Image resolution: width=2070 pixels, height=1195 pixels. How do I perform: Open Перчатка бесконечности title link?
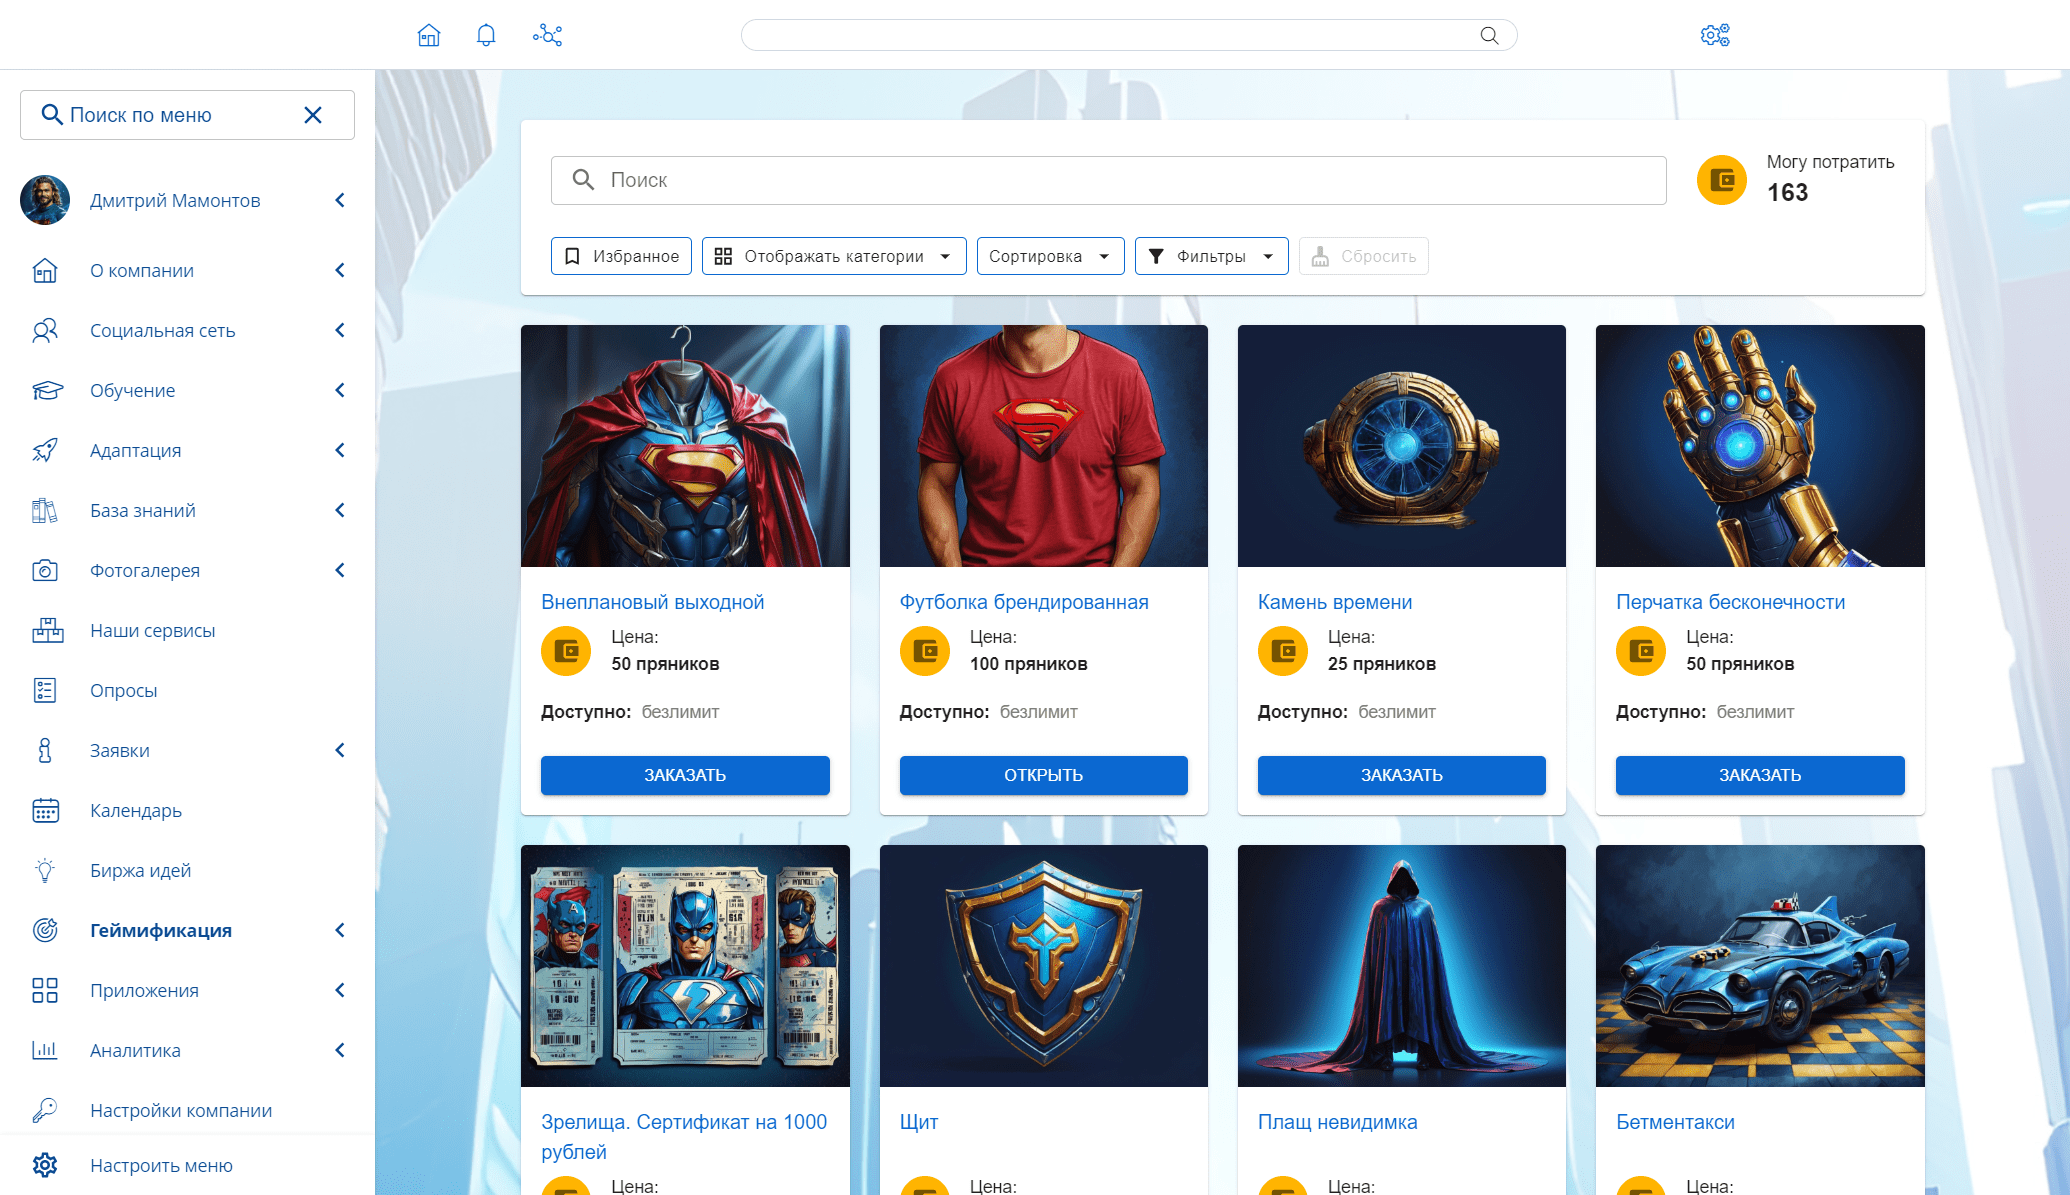click(1730, 602)
